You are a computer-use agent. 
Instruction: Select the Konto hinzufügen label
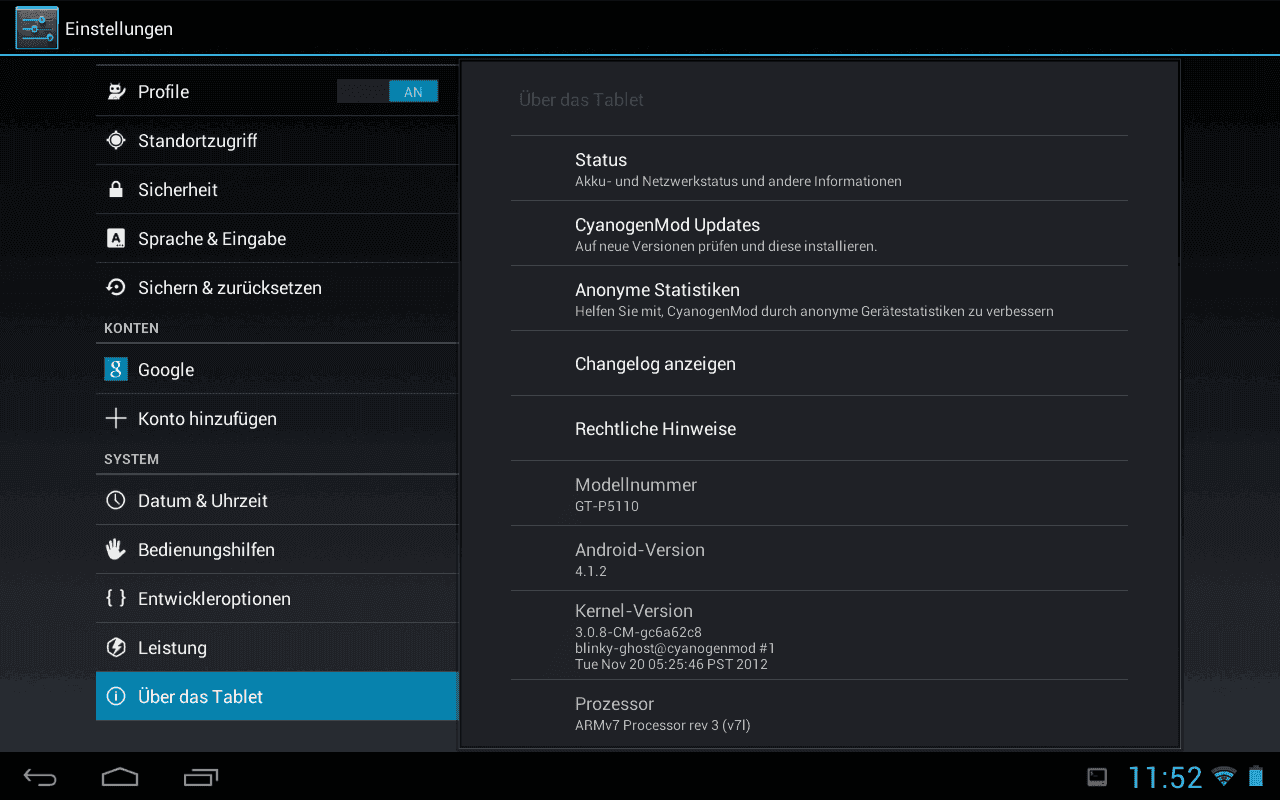(207, 419)
